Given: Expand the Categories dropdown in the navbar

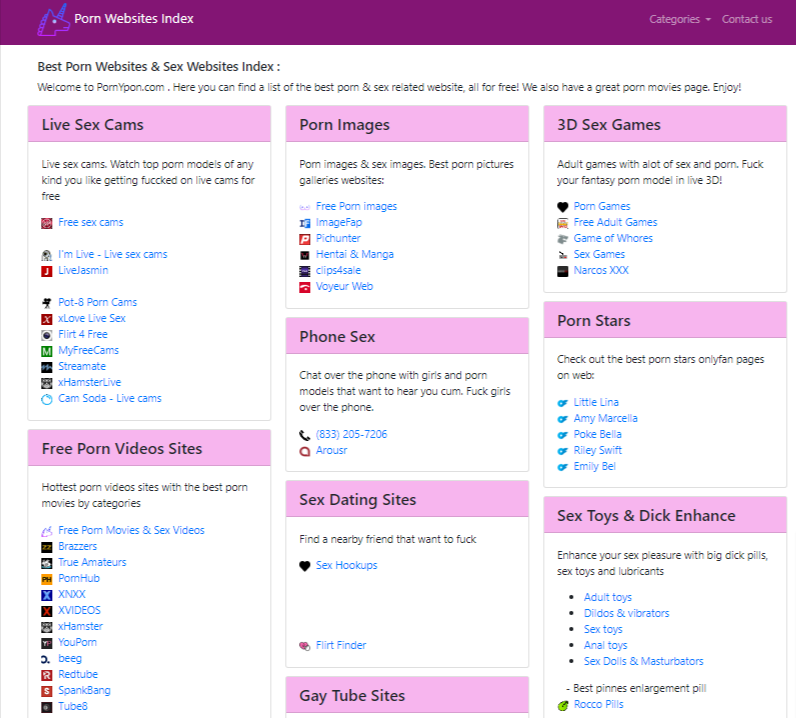Looking at the screenshot, I should (x=679, y=19).
